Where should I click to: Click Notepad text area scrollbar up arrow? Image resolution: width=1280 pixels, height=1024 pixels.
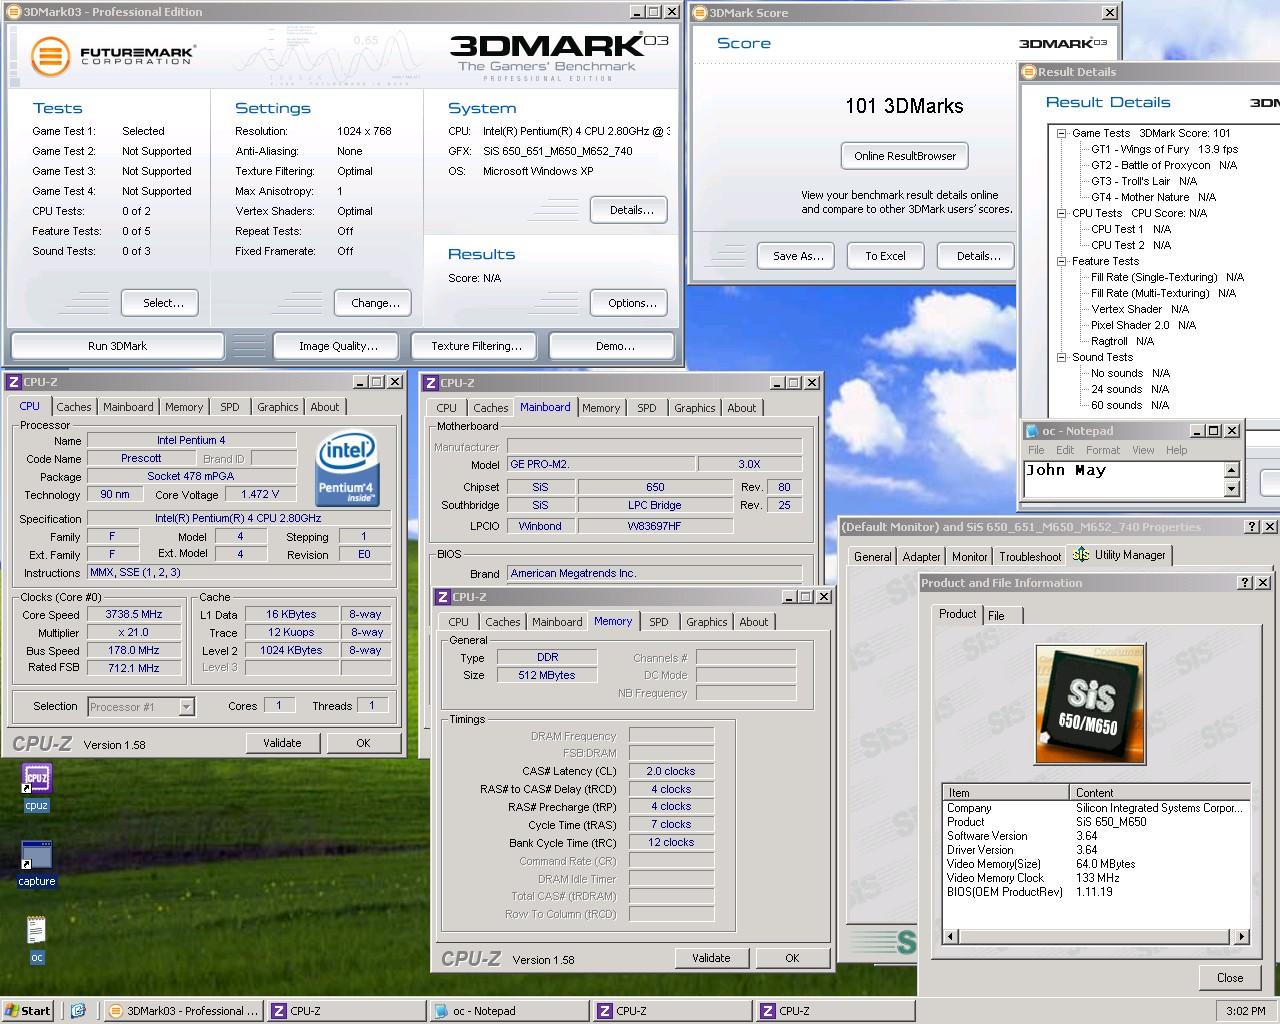(x=1232, y=470)
